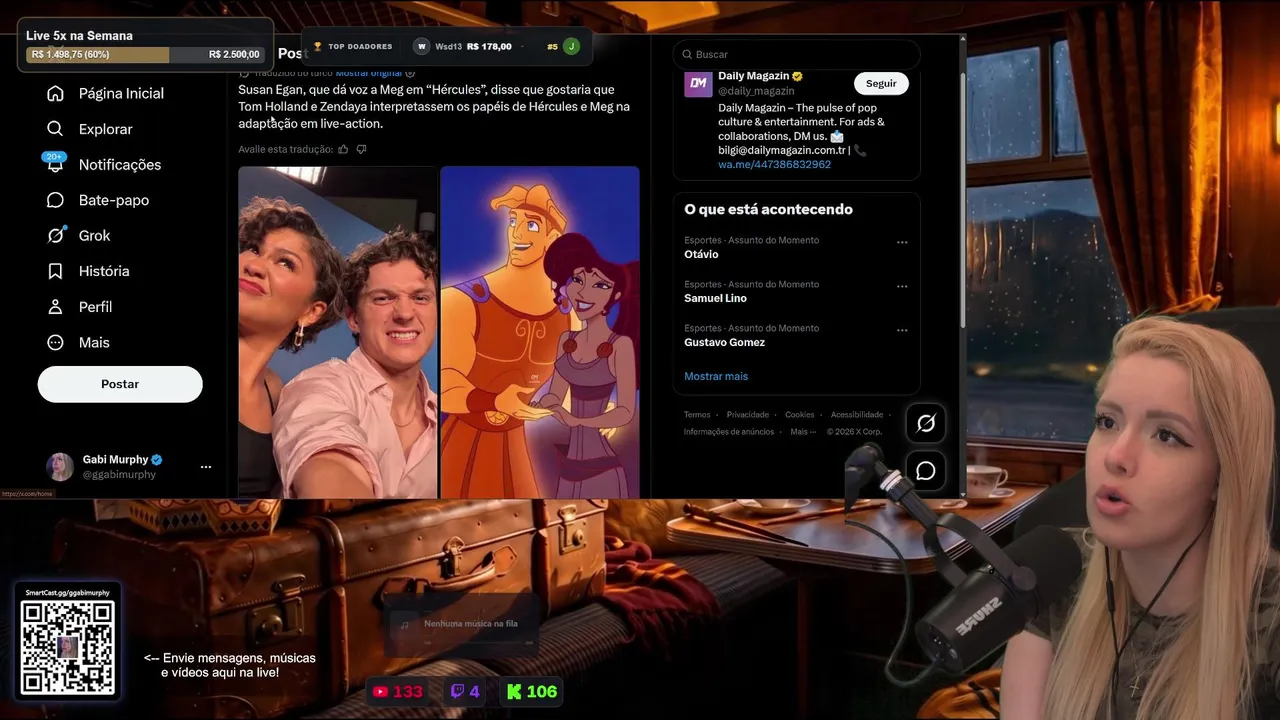
Task: Open the Notificações bell icon
Action: [56, 165]
